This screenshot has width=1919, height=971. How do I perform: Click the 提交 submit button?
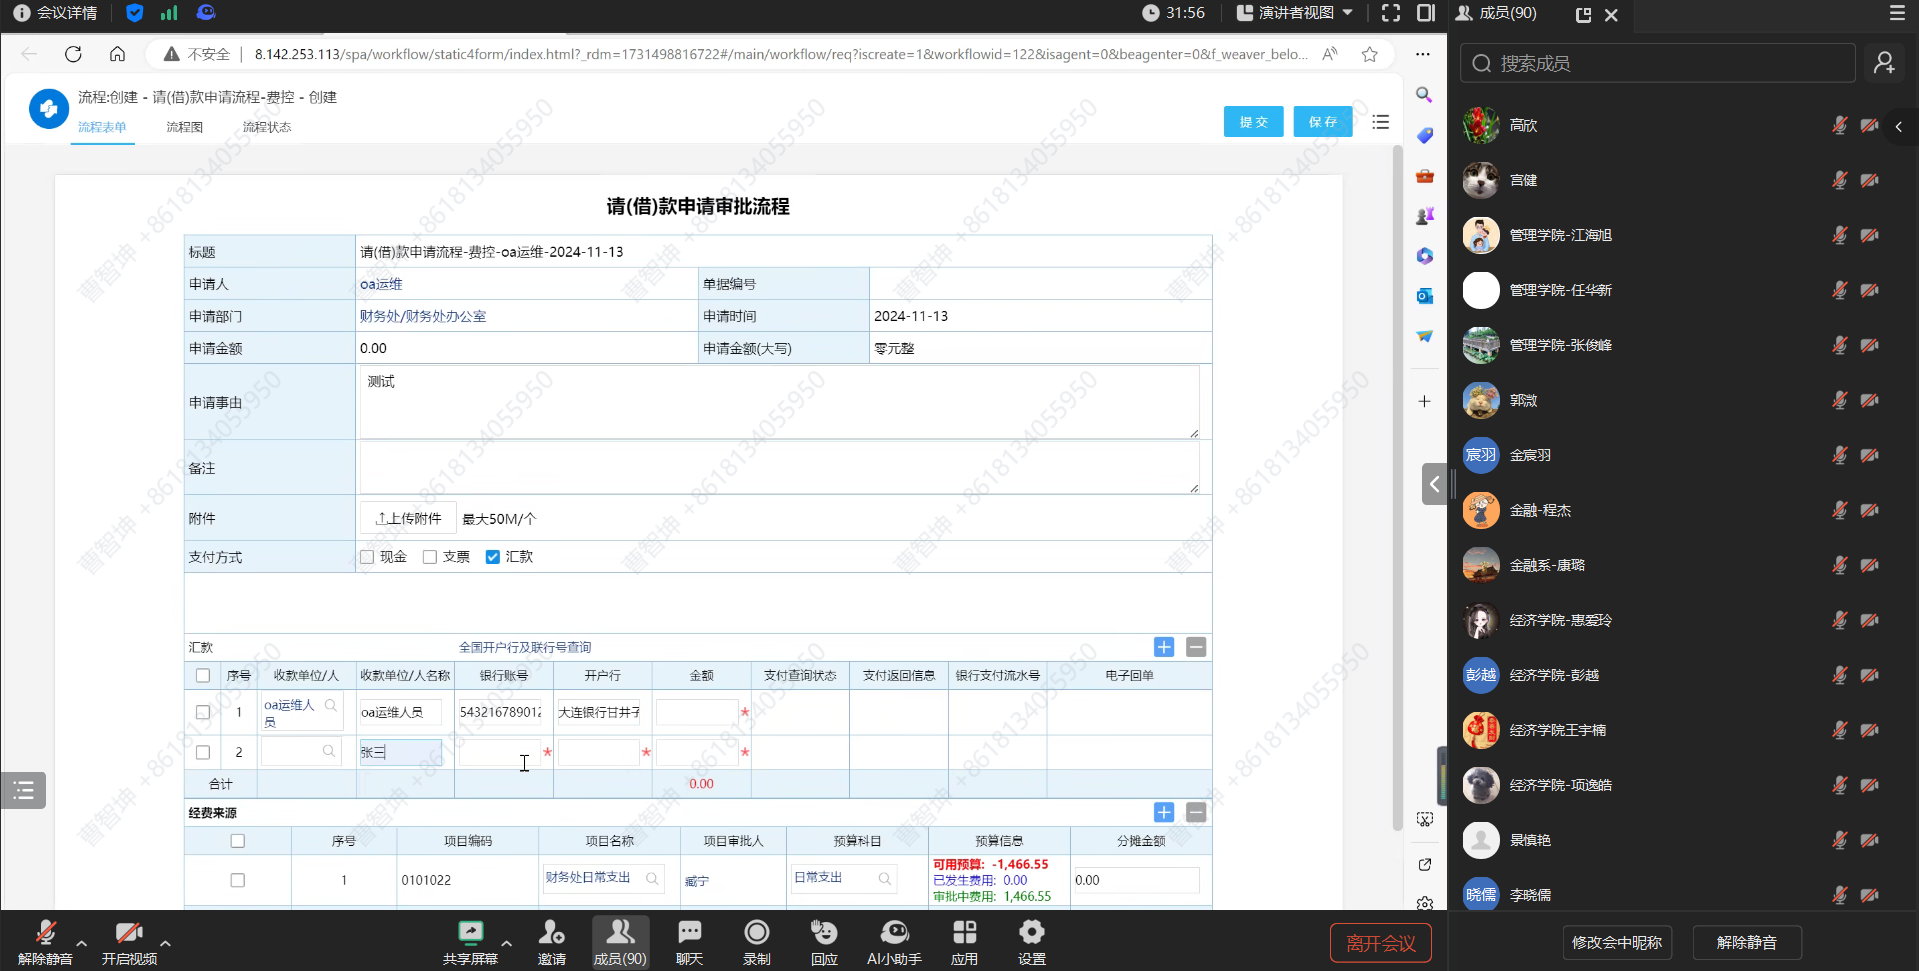(1253, 122)
